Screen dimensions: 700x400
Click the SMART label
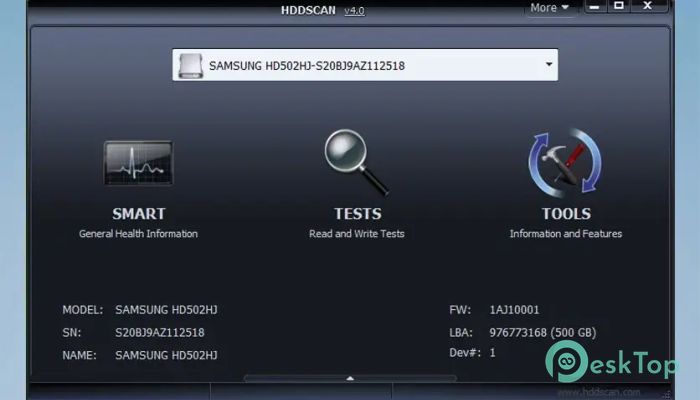tap(139, 214)
